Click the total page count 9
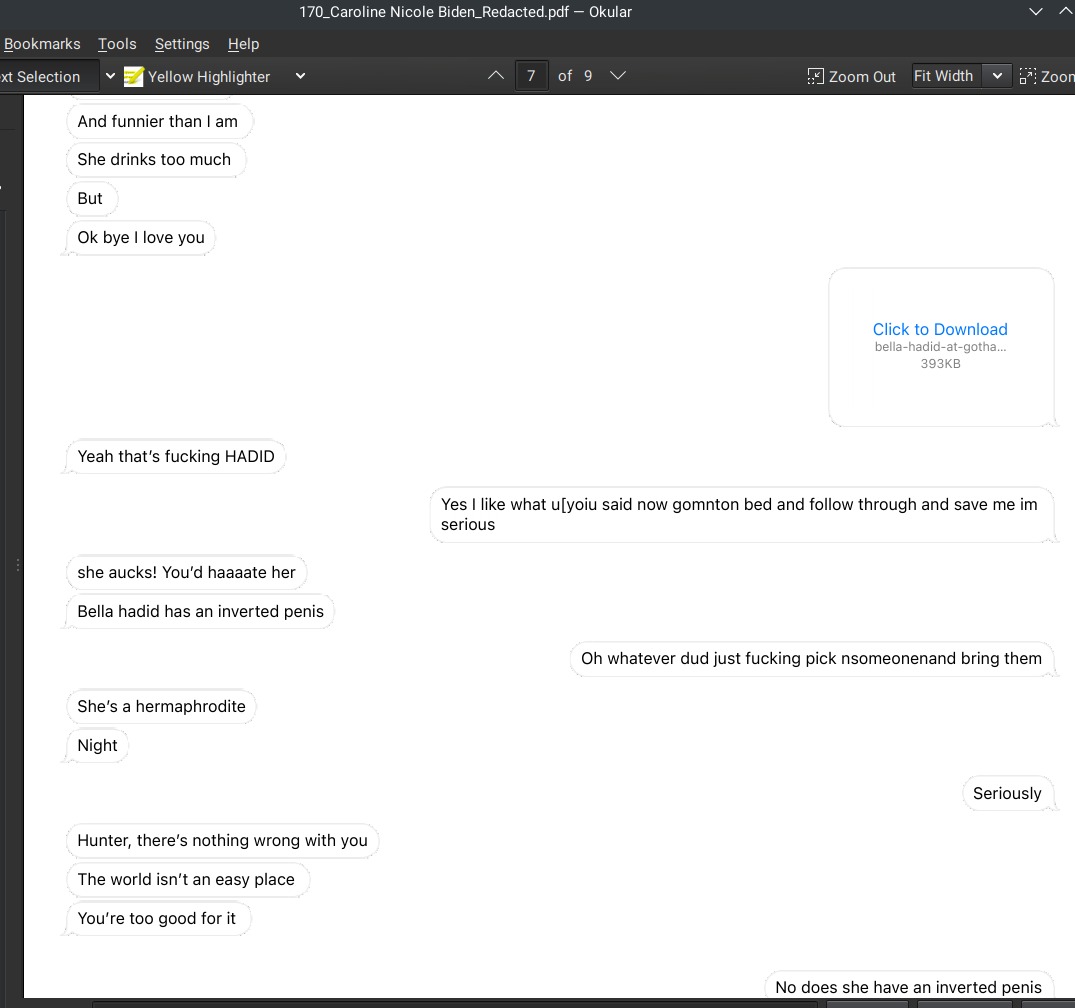The height and width of the screenshot is (1008, 1075). coord(588,75)
